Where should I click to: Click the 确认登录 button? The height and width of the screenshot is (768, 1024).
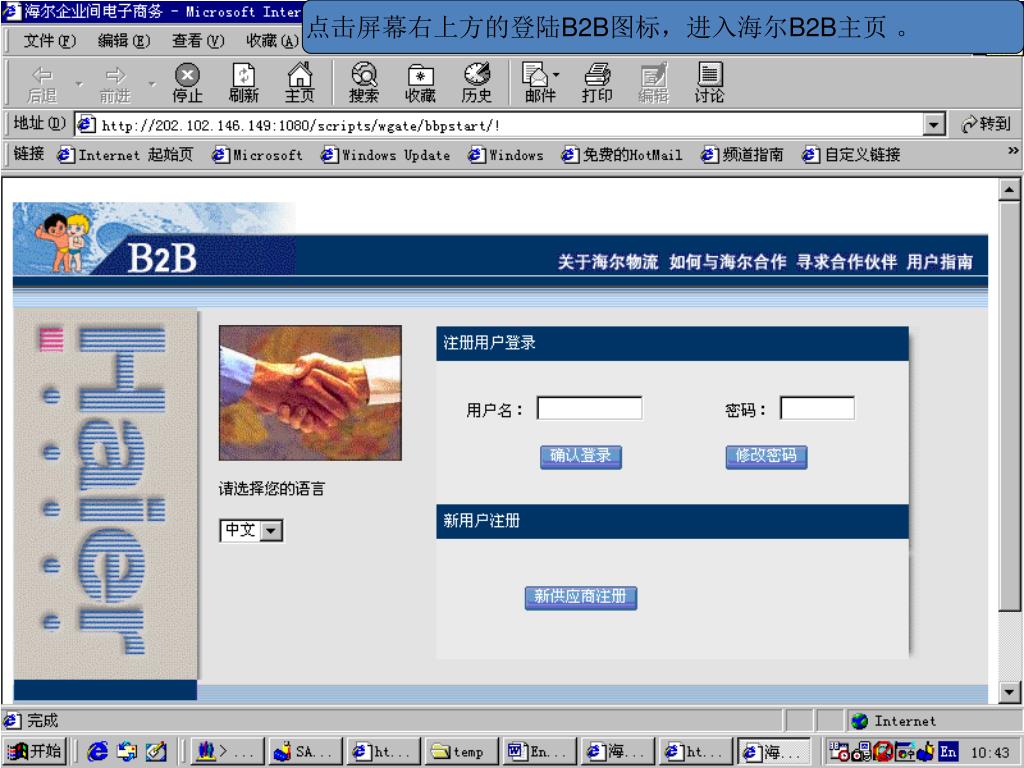(581, 456)
